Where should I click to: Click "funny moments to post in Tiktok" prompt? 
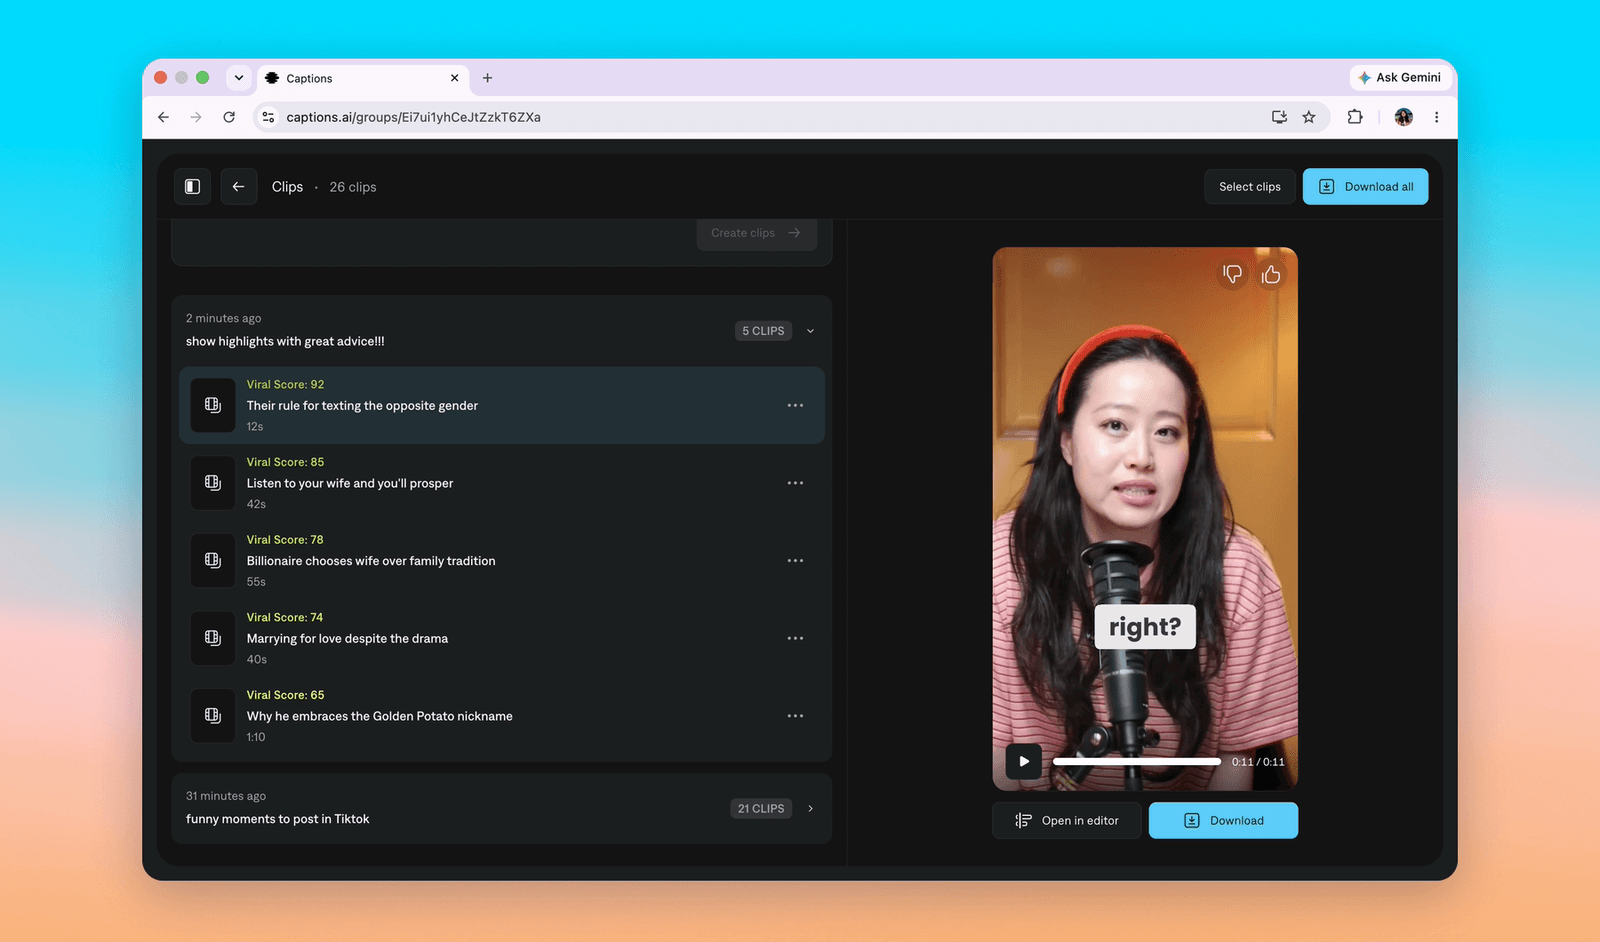pos(277,819)
